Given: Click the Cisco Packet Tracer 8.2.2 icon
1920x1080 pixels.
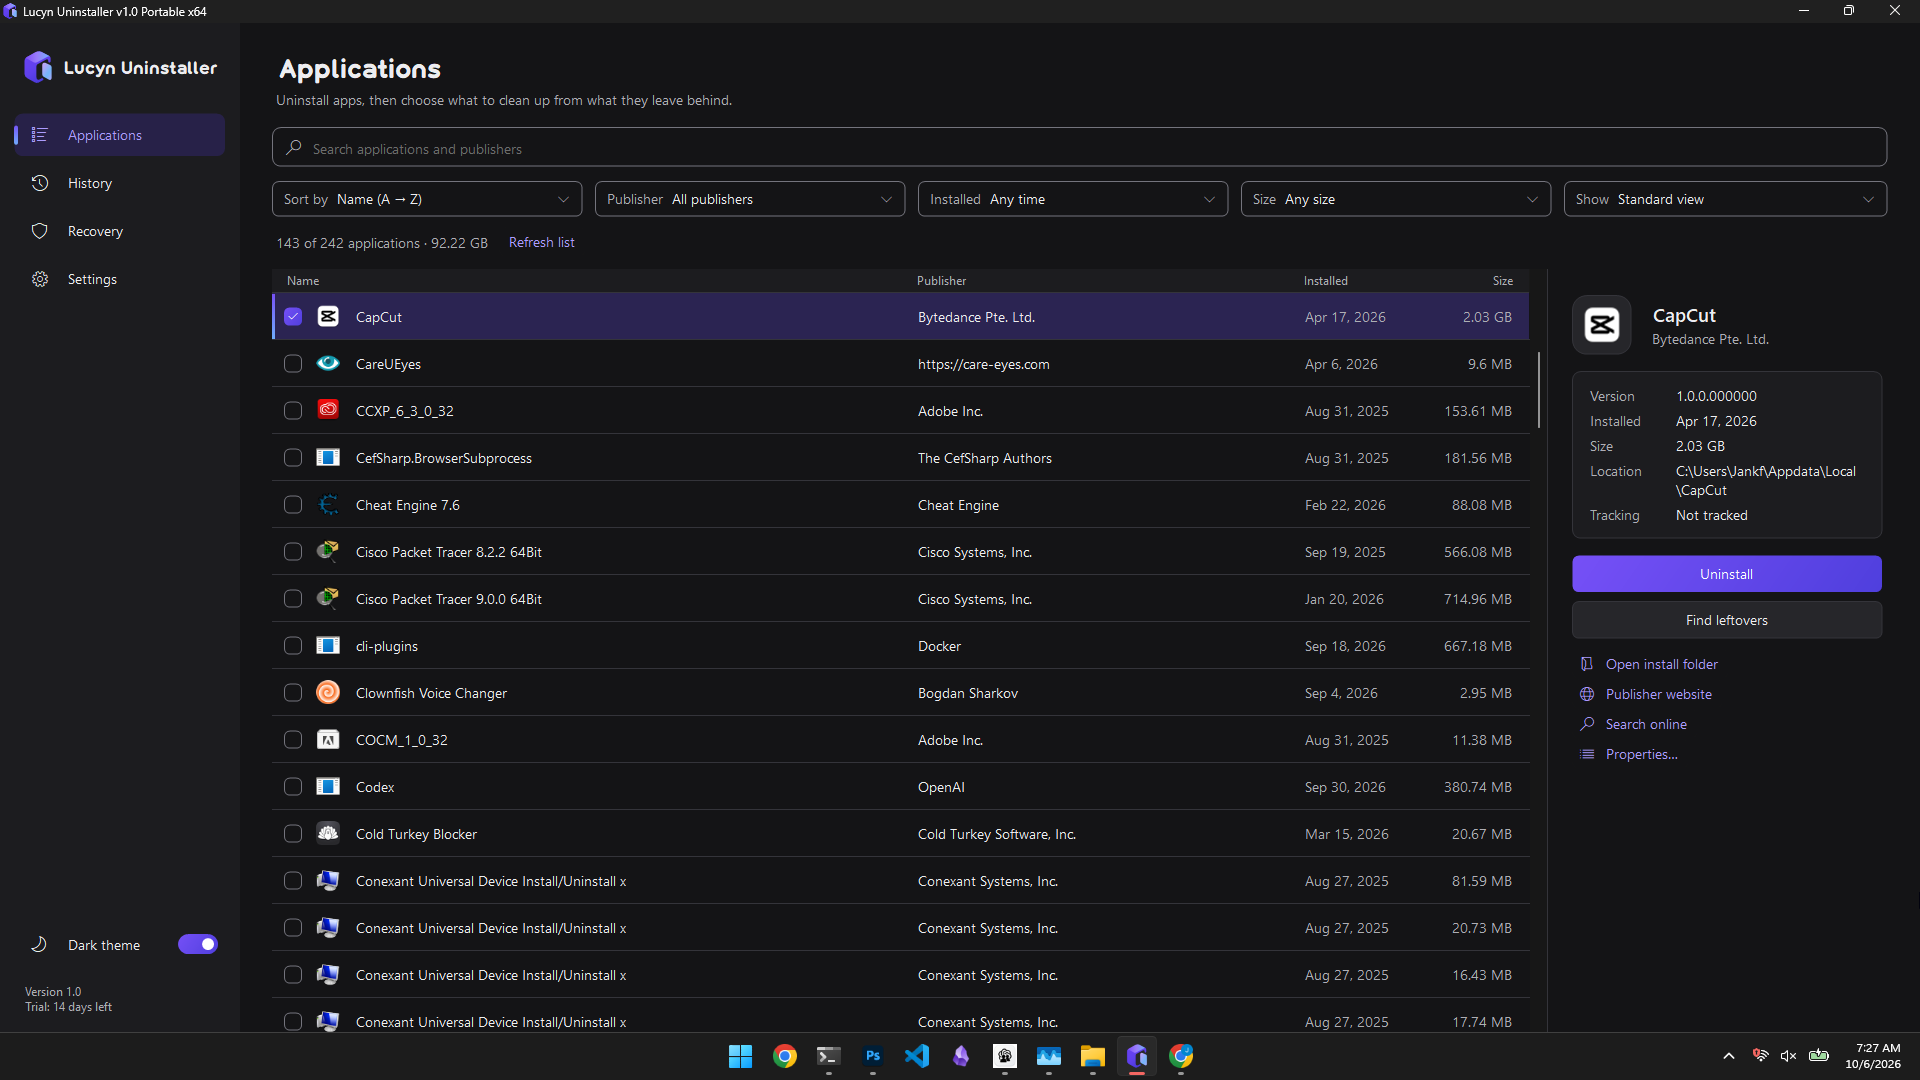Looking at the screenshot, I should [328, 551].
